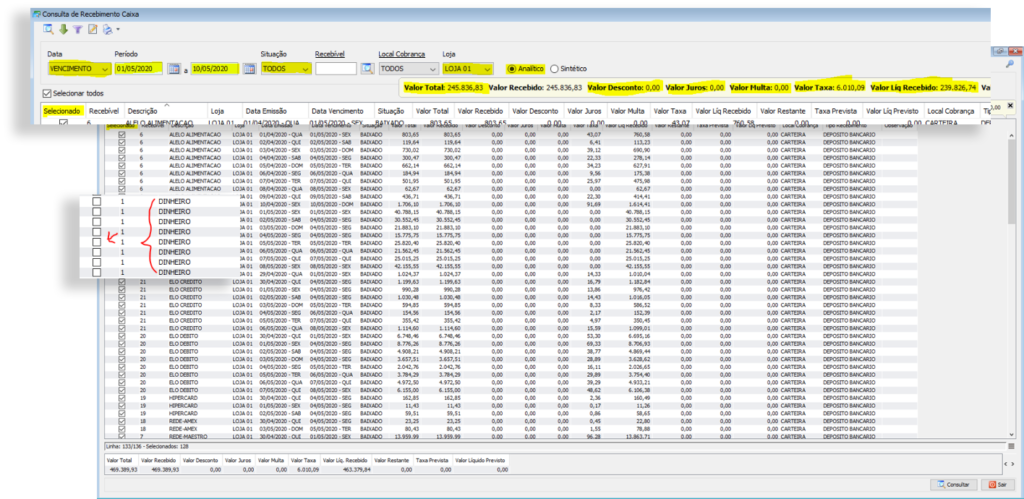The width and height of the screenshot is (1024, 499).
Task: Click the grid options icon beside status line
Action: pyautogui.click(x=1012, y=446)
